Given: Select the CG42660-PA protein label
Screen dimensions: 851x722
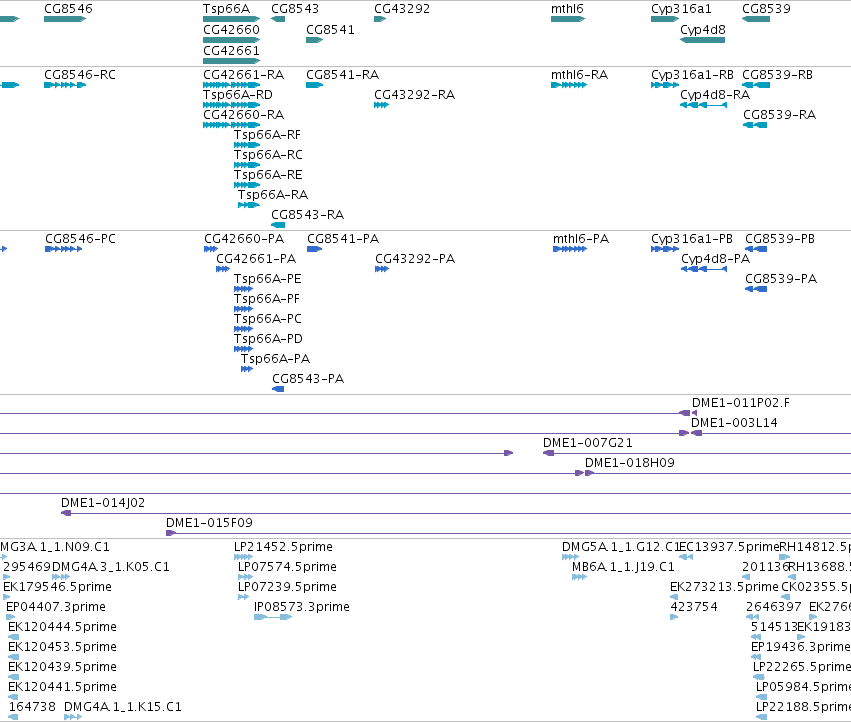Looking at the screenshot, I should click(244, 239).
